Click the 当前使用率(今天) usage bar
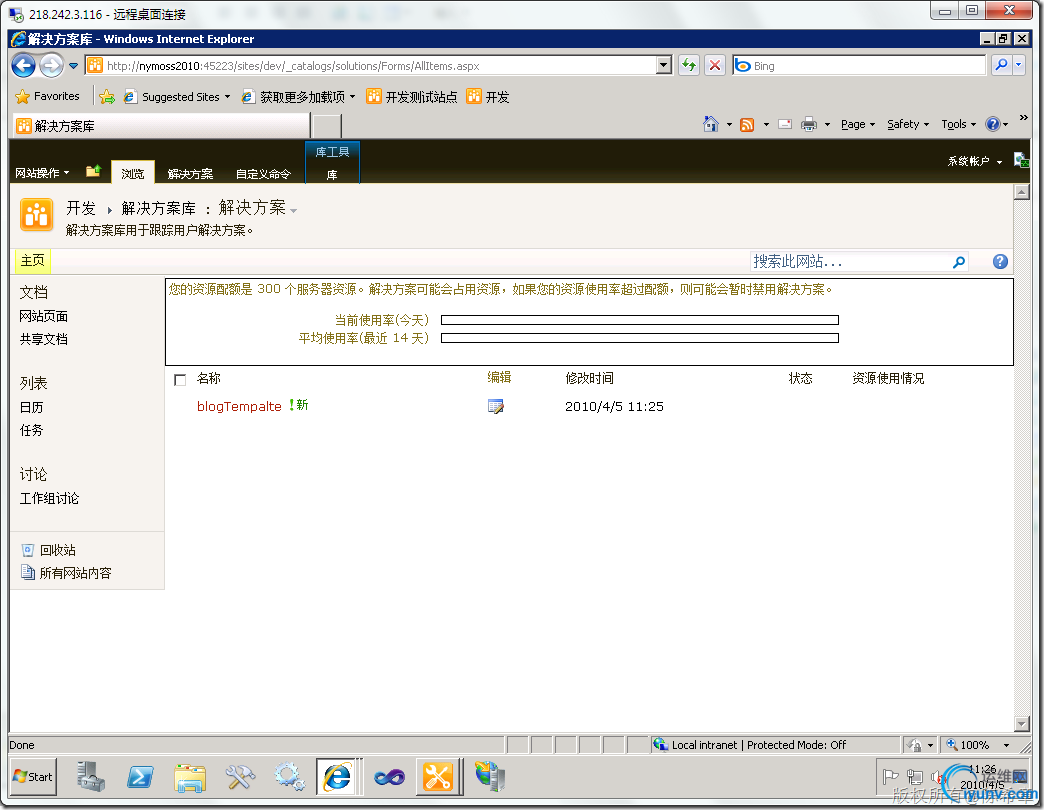 [x=640, y=320]
